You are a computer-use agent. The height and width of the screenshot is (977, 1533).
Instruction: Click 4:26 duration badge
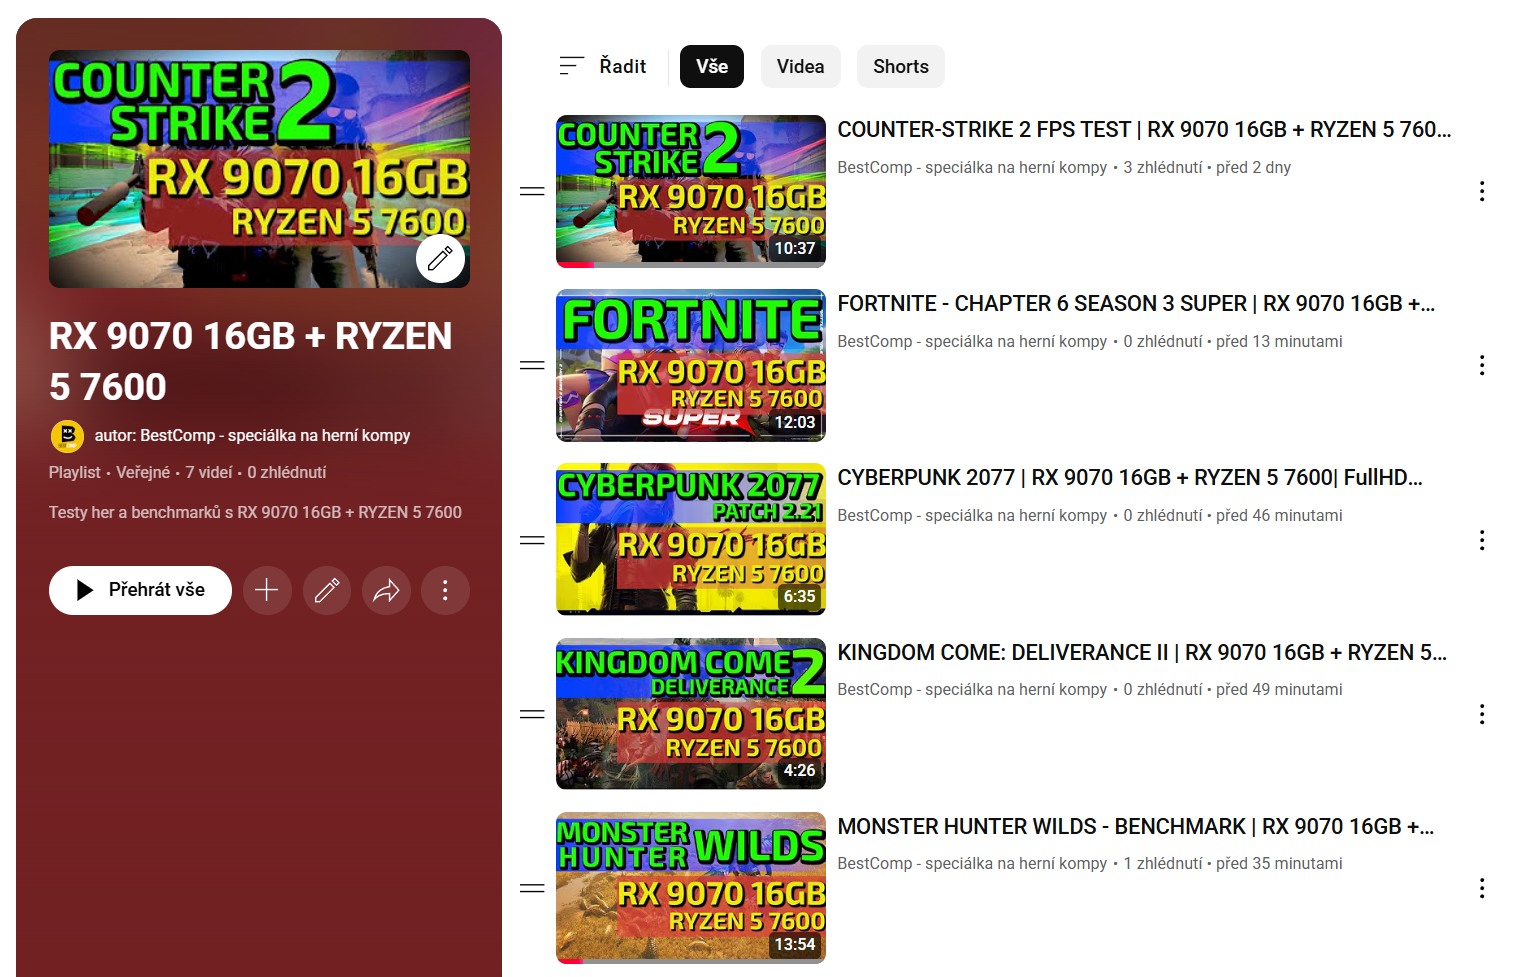click(799, 770)
